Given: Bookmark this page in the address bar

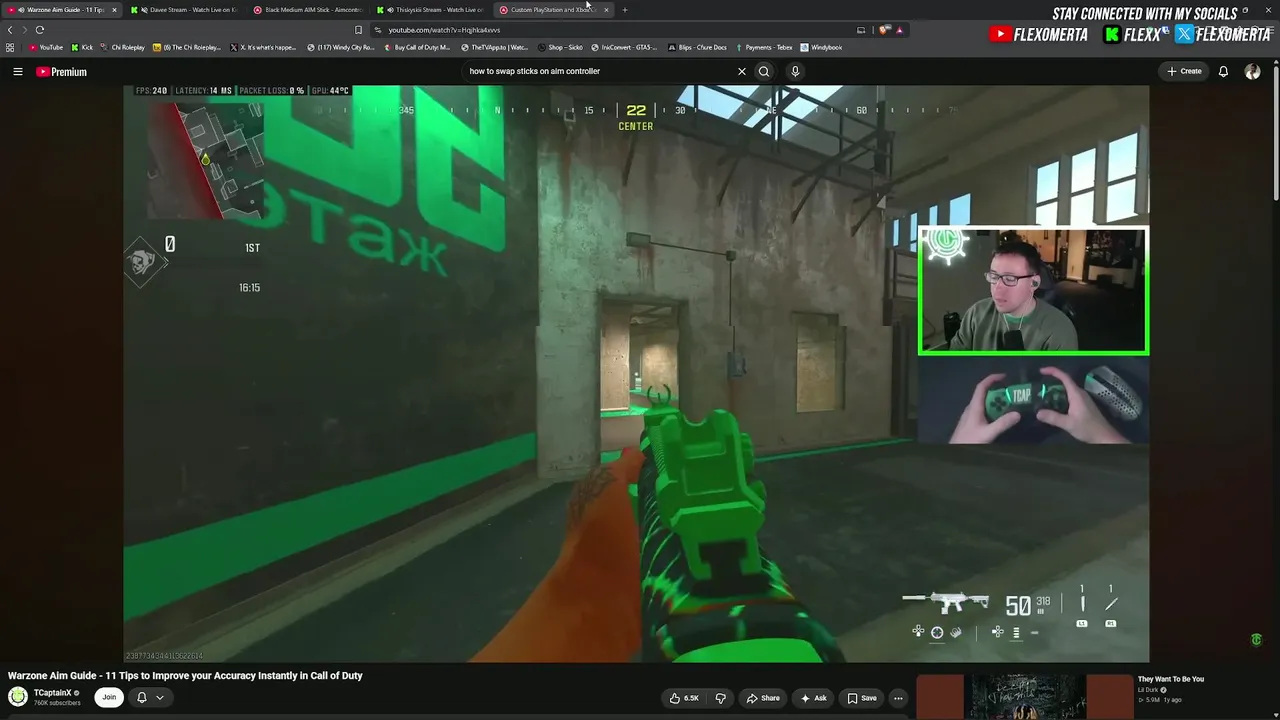Looking at the screenshot, I should pyautogui.click(x=359, y=30).
